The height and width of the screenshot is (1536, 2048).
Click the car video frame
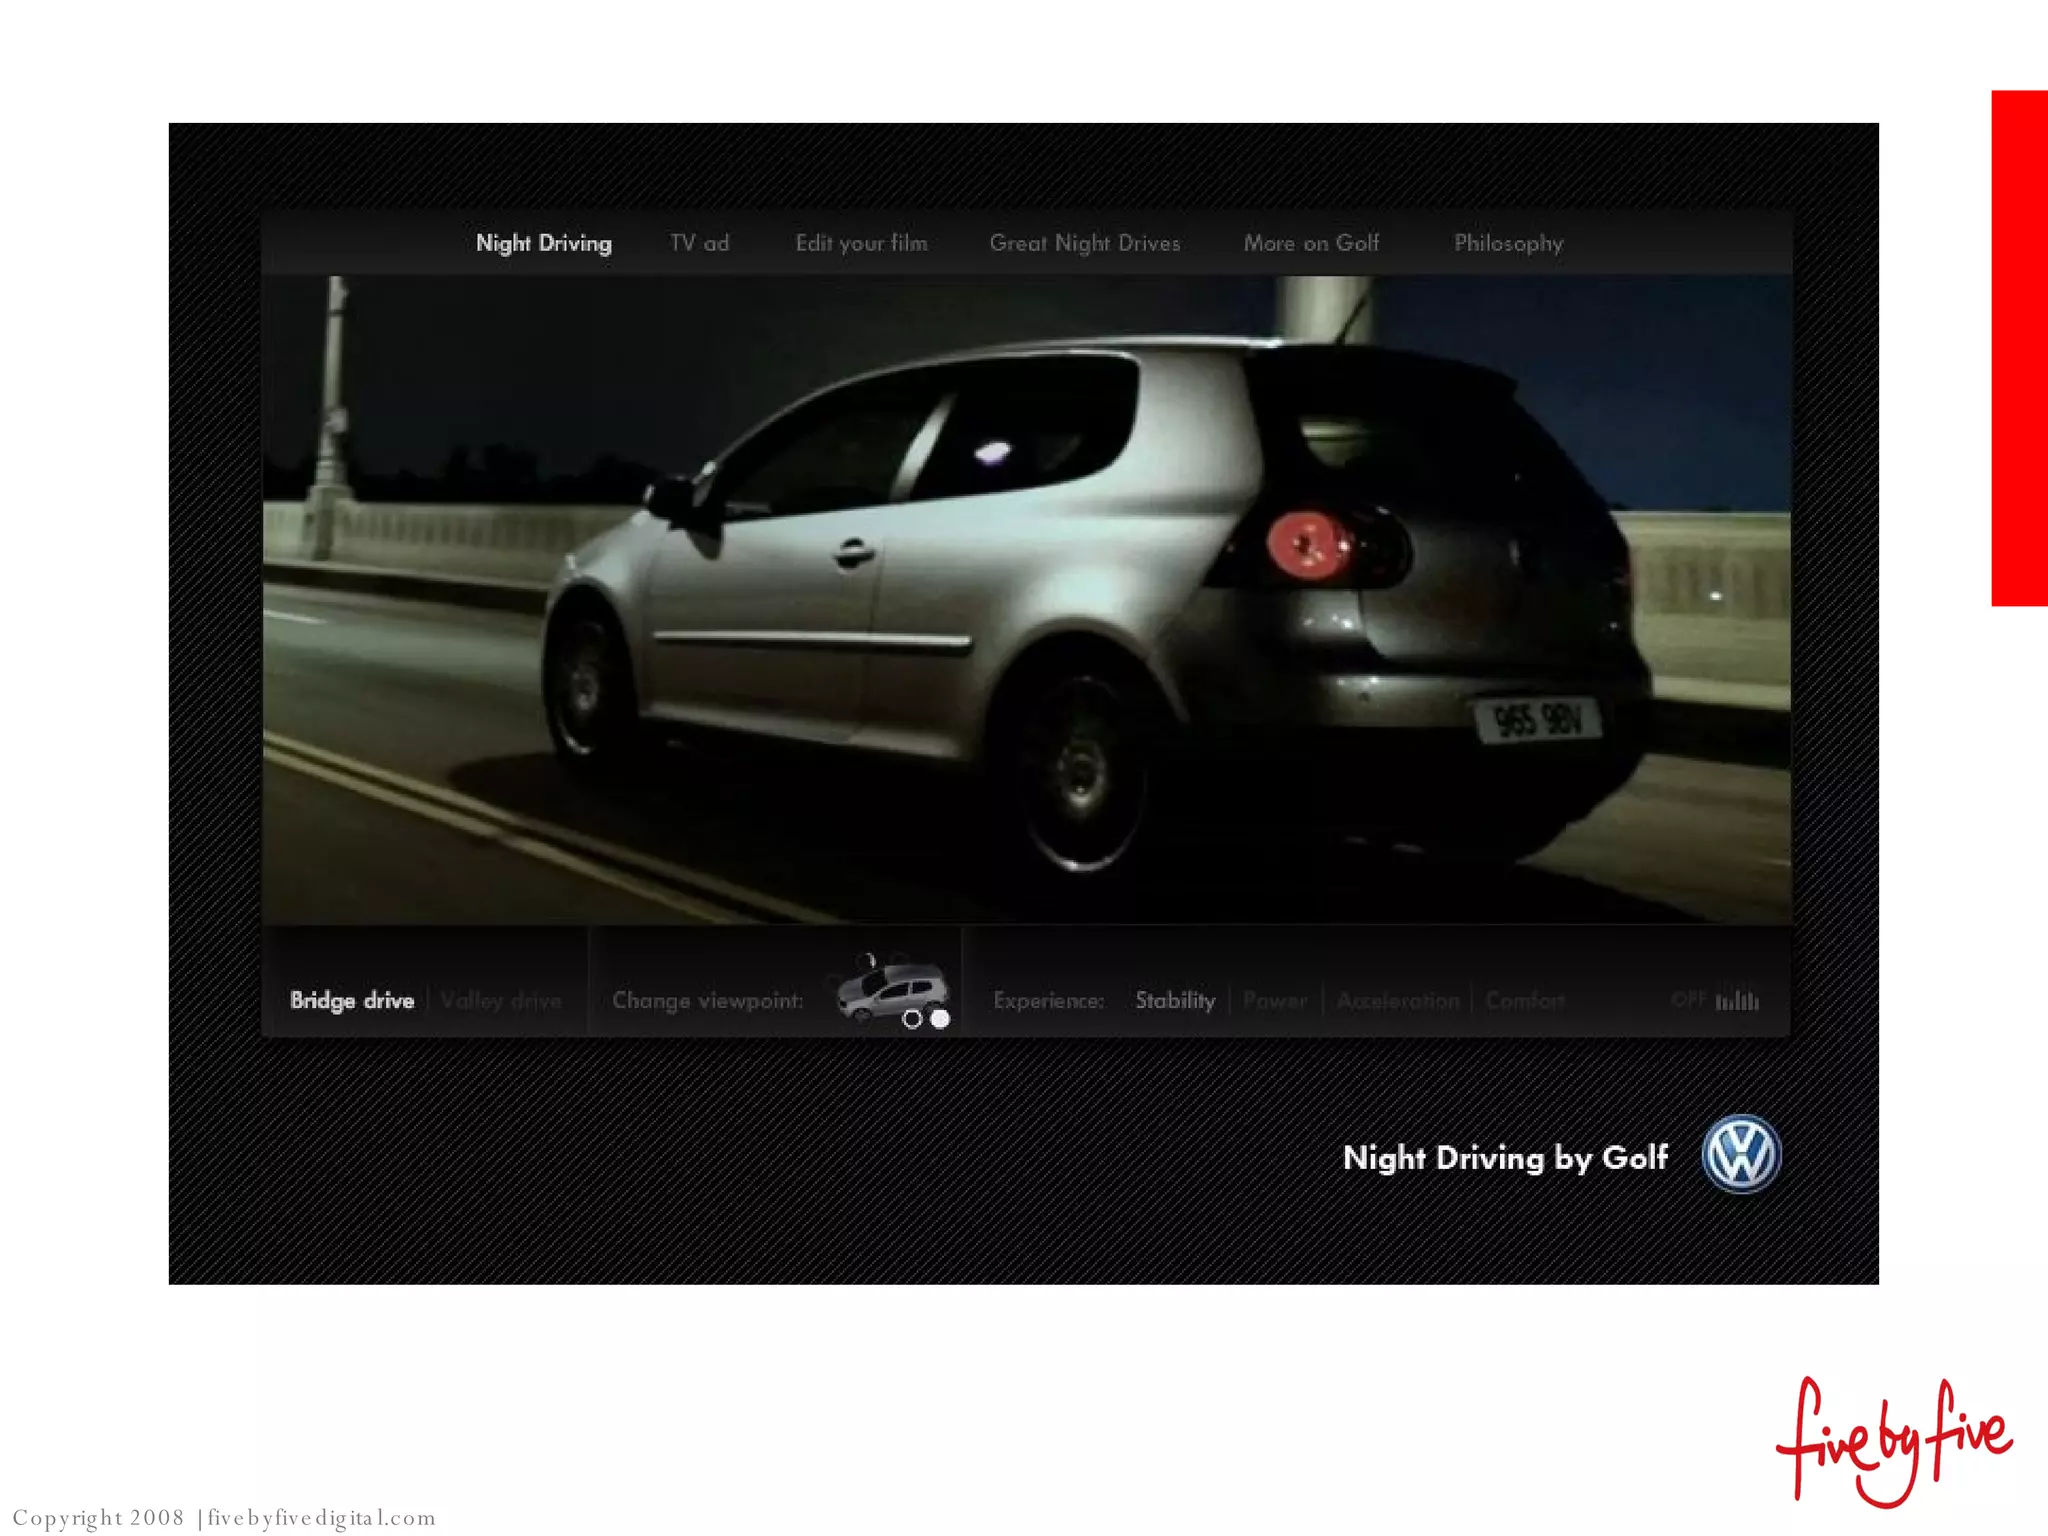(x=1027, y=600)
